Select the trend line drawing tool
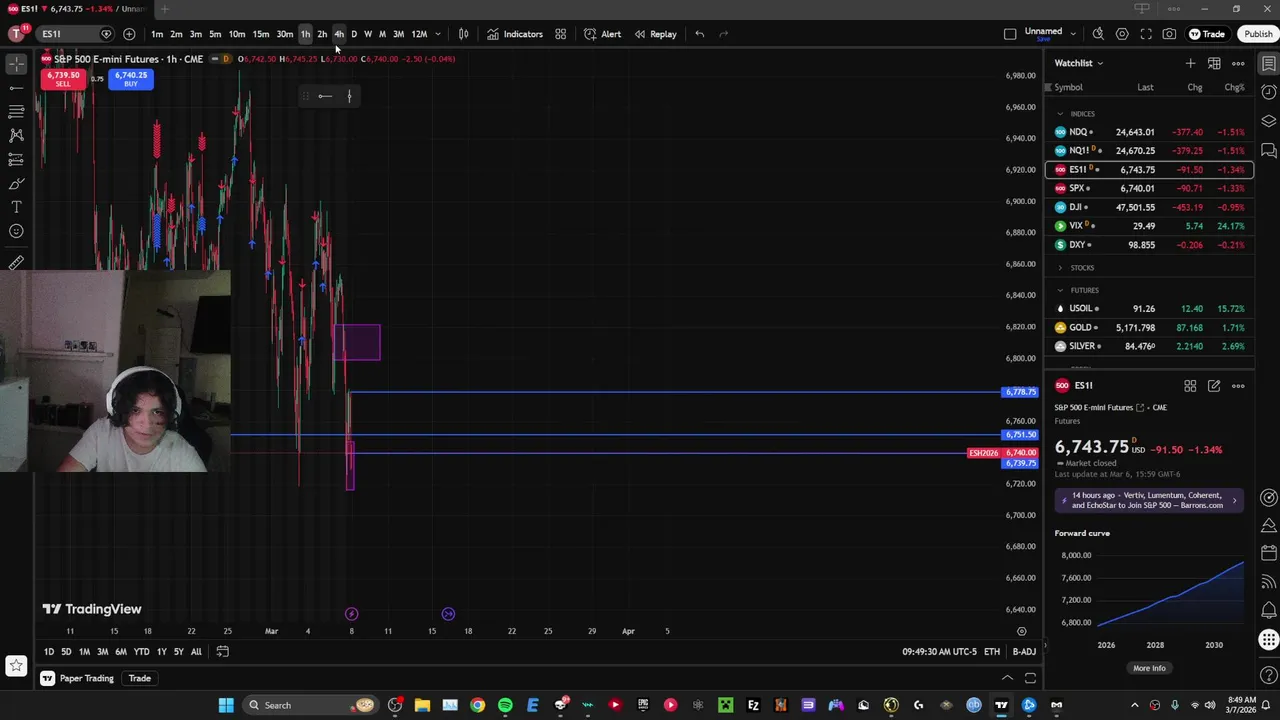The width and height of the screenshot is (1280, 720). tap(16, 87)
